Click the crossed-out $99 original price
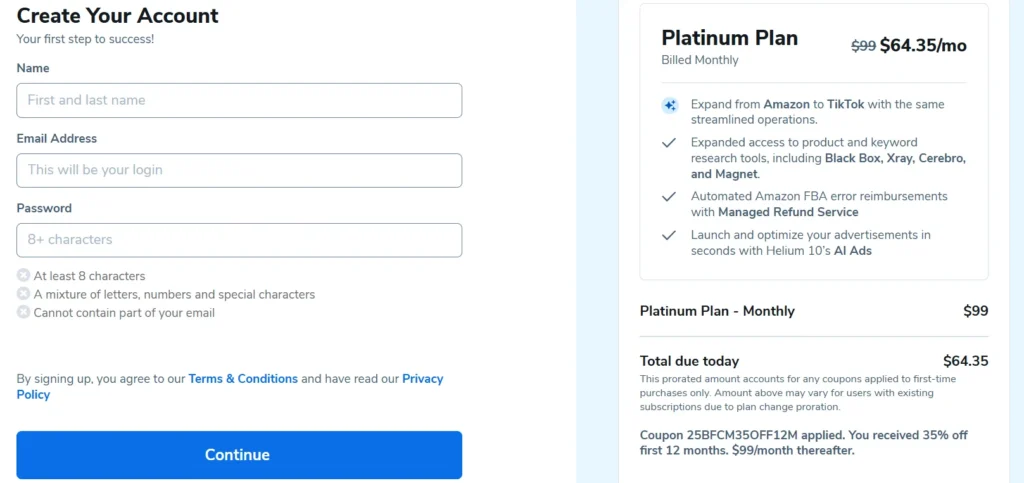1024x483 pixels. point(862,46)
